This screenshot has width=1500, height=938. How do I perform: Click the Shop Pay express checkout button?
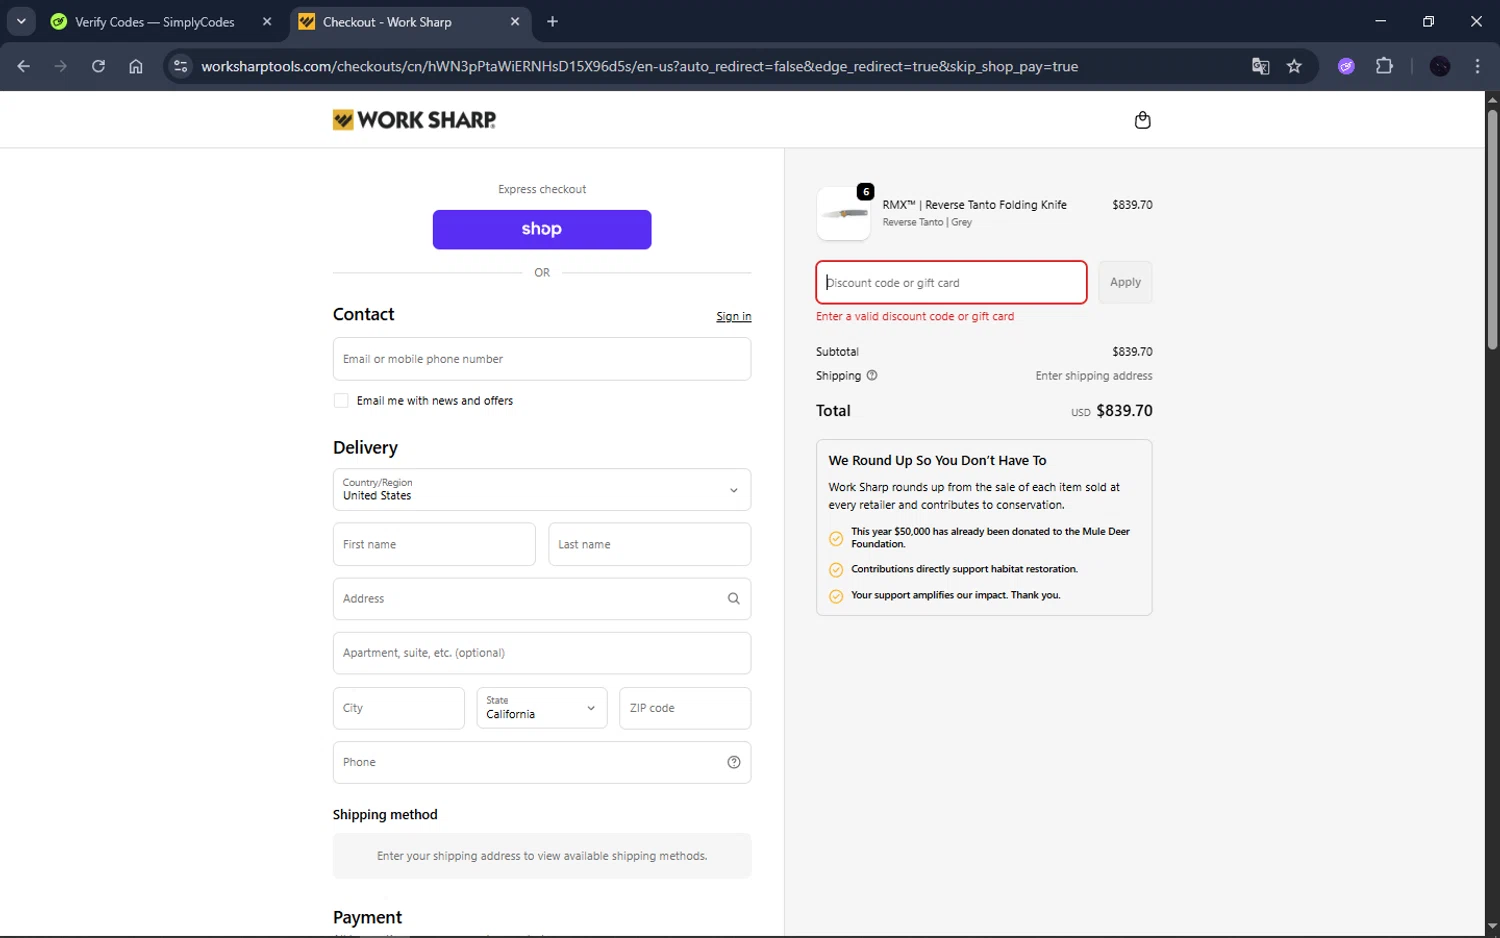tap(542, 229)
